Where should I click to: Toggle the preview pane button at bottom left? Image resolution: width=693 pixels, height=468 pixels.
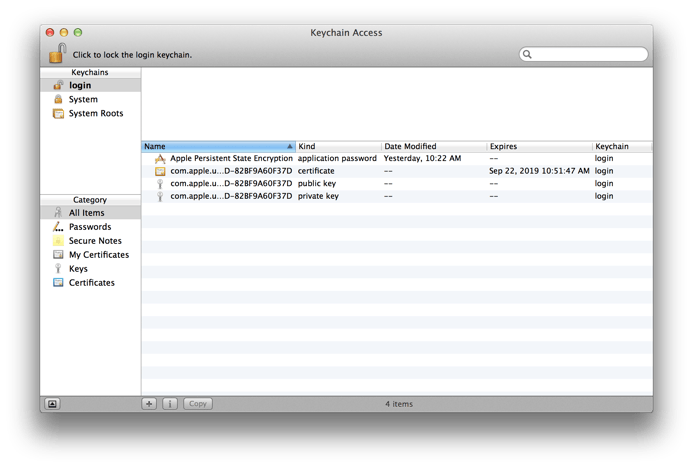click(52, 403)
